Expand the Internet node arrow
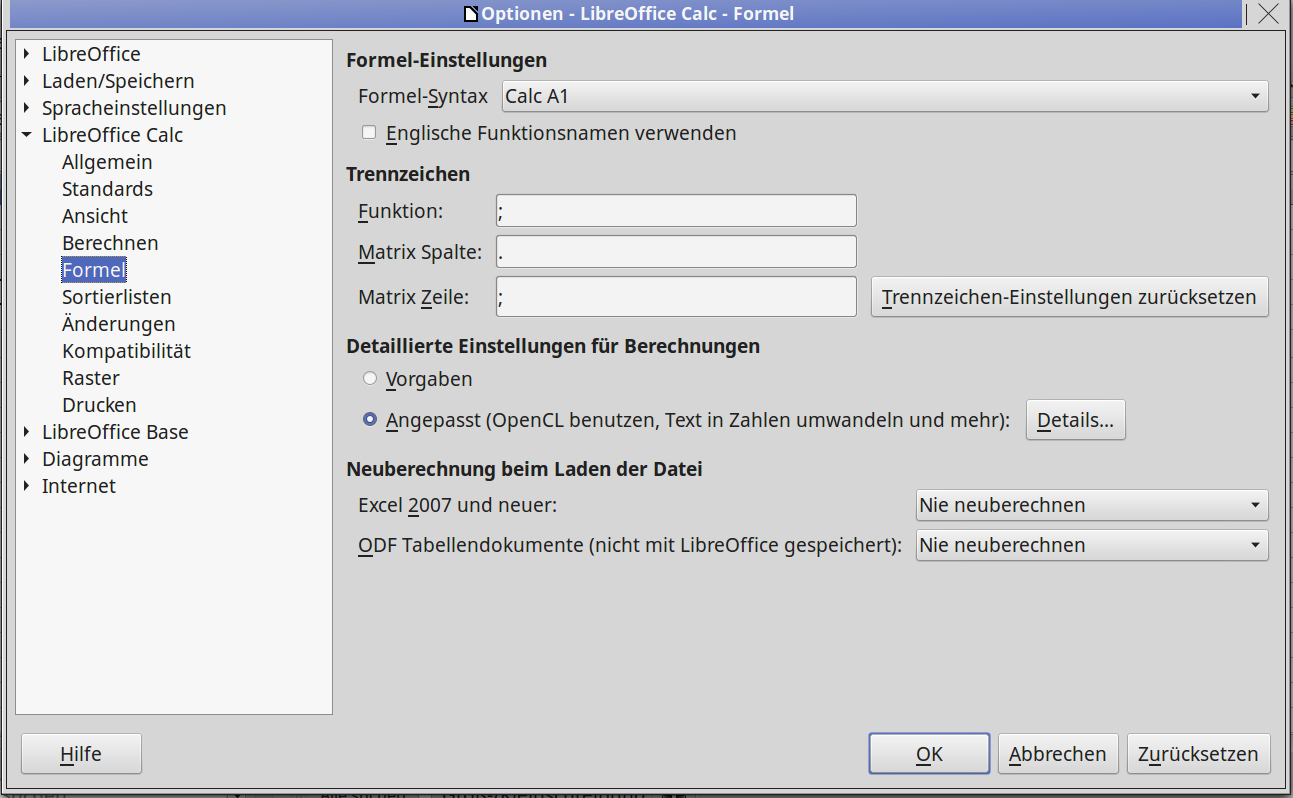The width and height of the screenshot is (1293, 798). (x=27, y=486)
